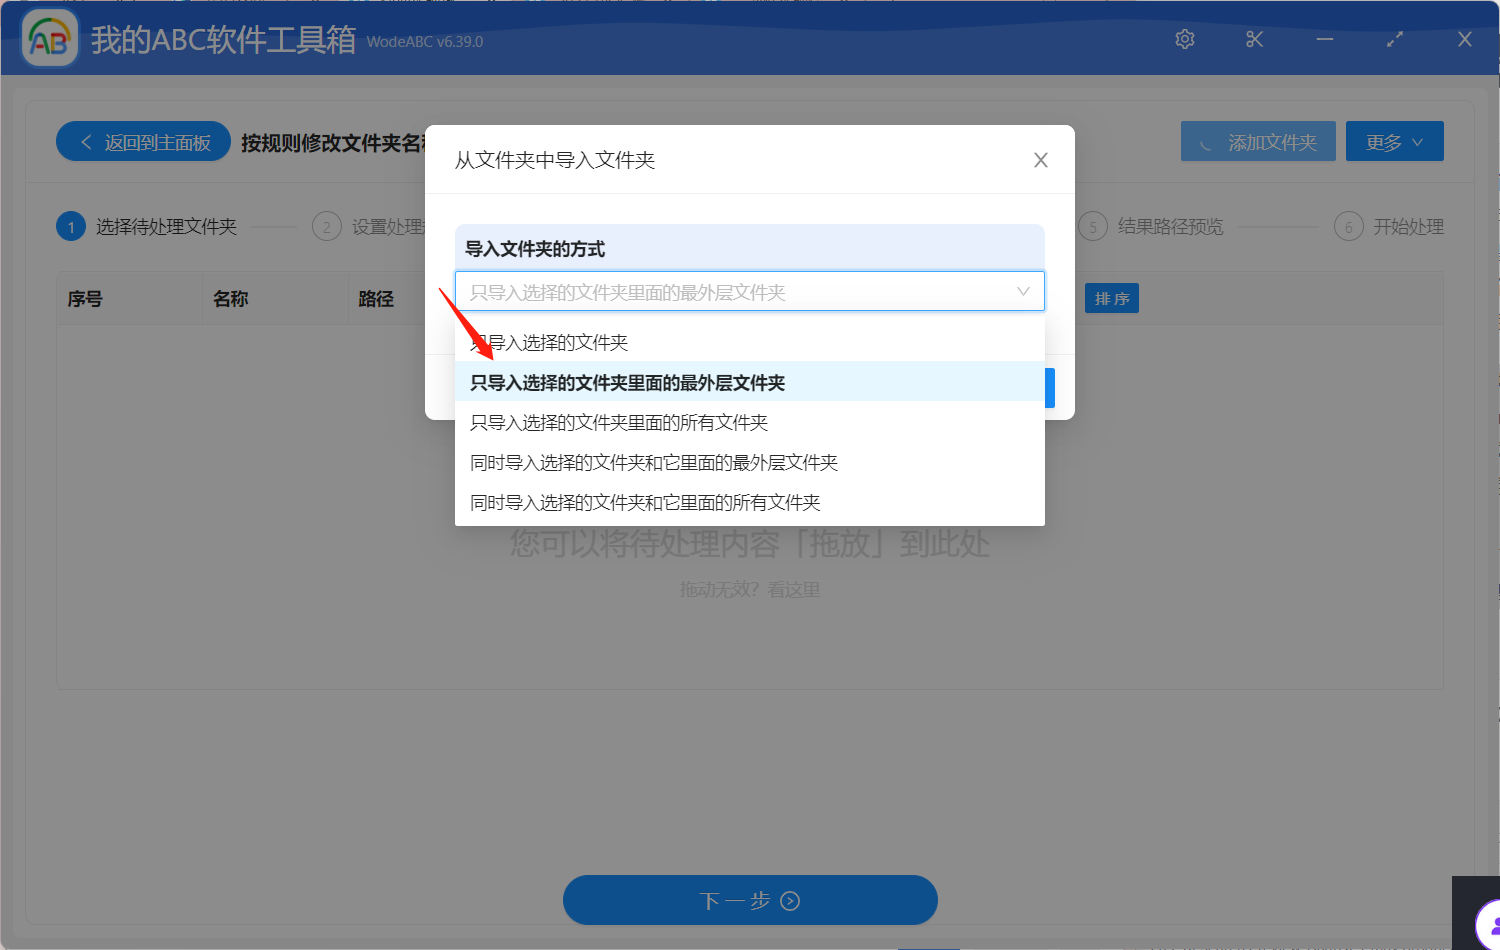Close the 从文件夹中导入文件夹 dialog
1500x950 pixels.
click(1040, 159)
